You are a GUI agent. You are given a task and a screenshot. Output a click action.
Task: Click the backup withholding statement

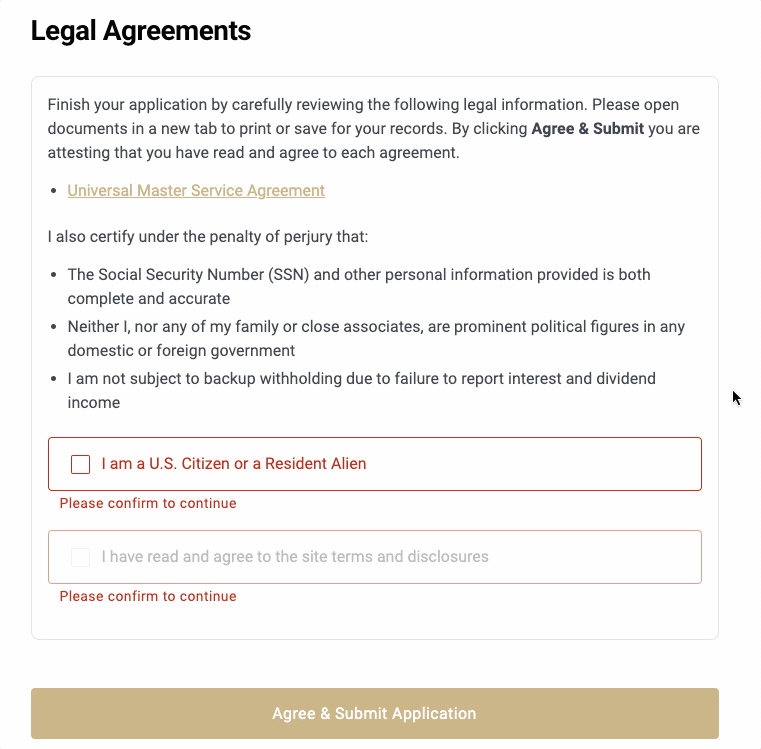tap(361, 379)
